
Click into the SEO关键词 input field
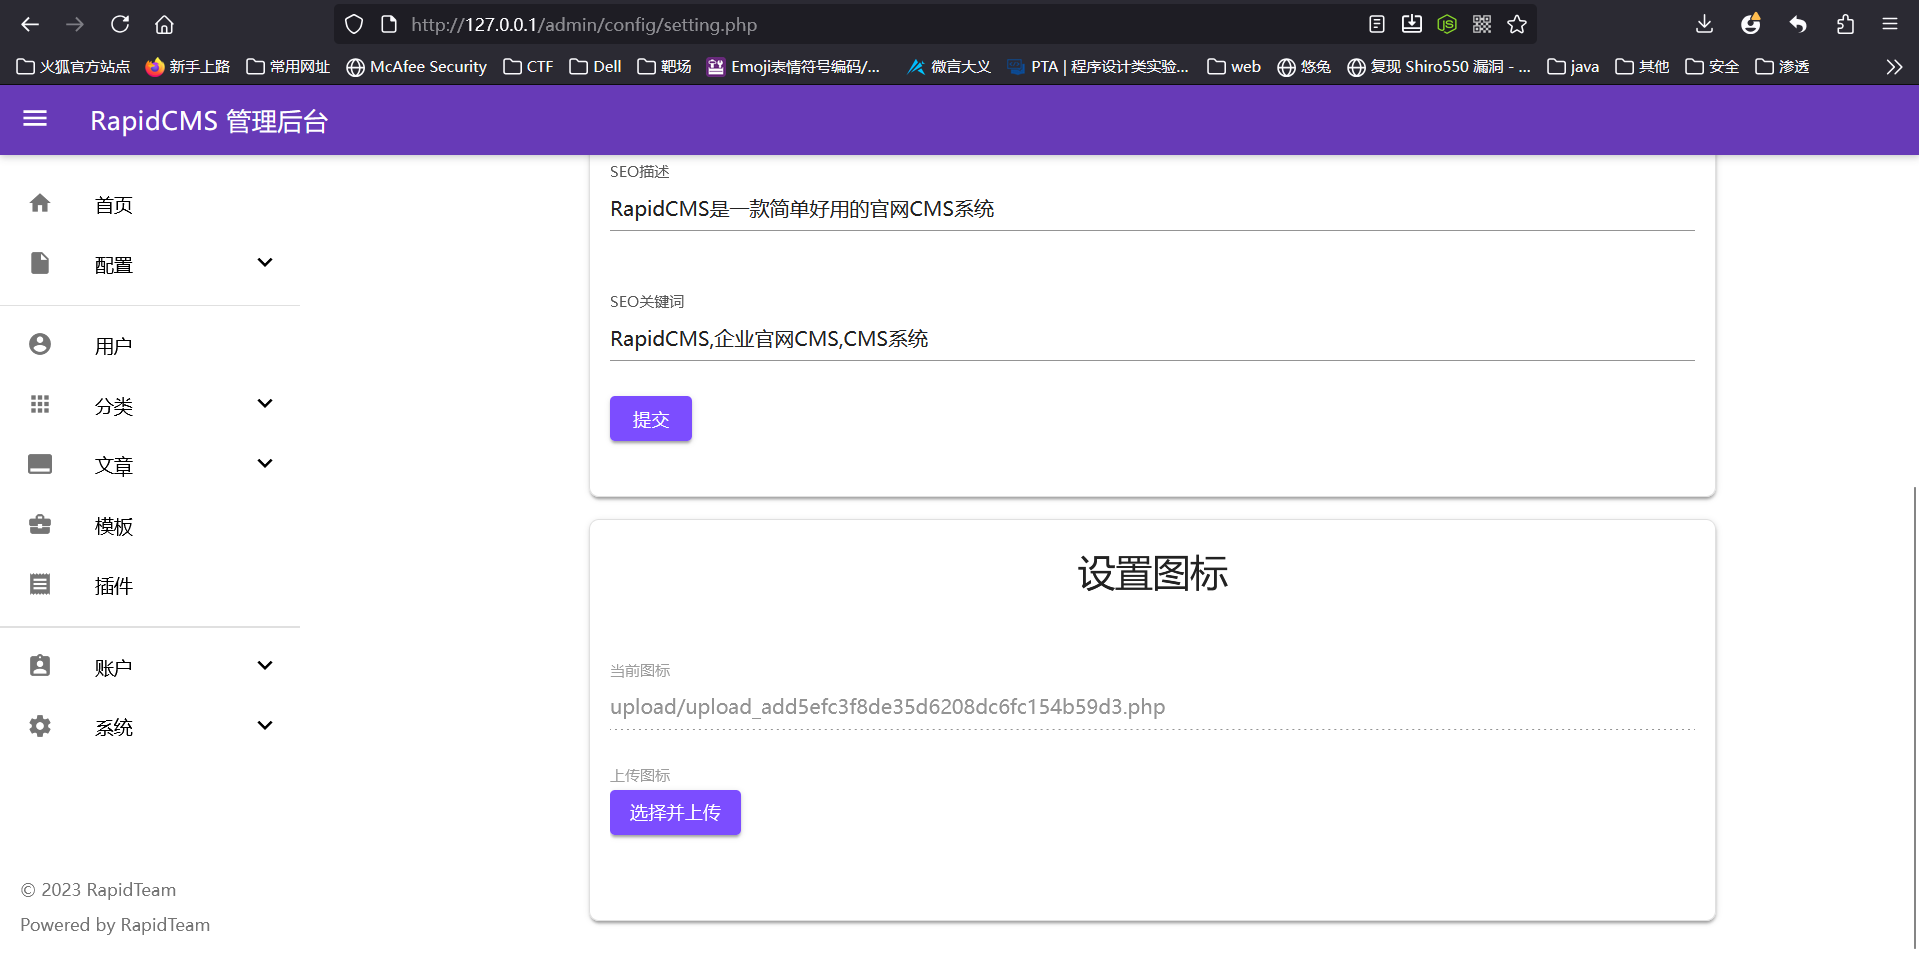(1150, 339)
